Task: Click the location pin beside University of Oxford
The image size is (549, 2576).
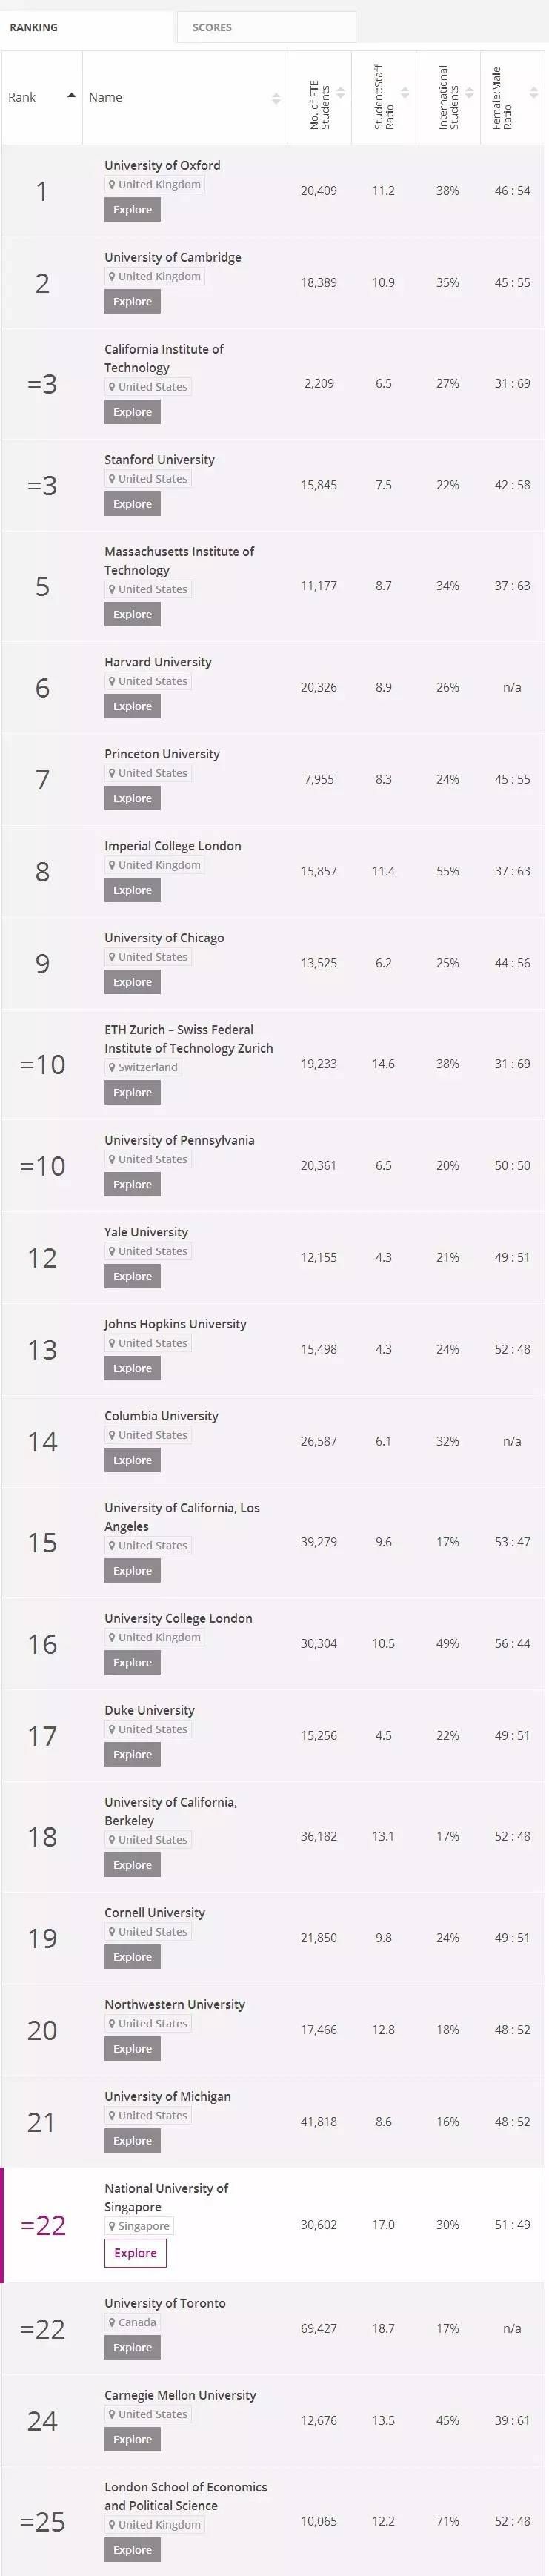Action: [x=112, y=184]
